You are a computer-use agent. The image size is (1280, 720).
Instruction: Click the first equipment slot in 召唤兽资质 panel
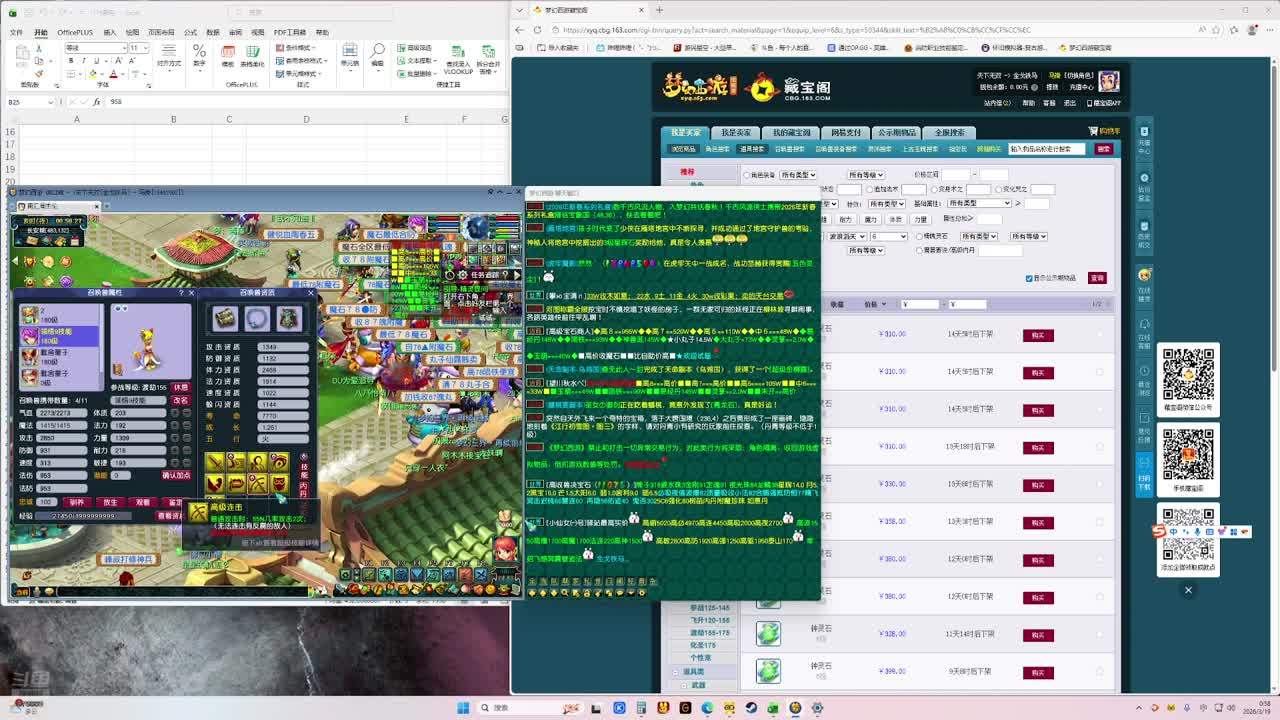[225, 318]
